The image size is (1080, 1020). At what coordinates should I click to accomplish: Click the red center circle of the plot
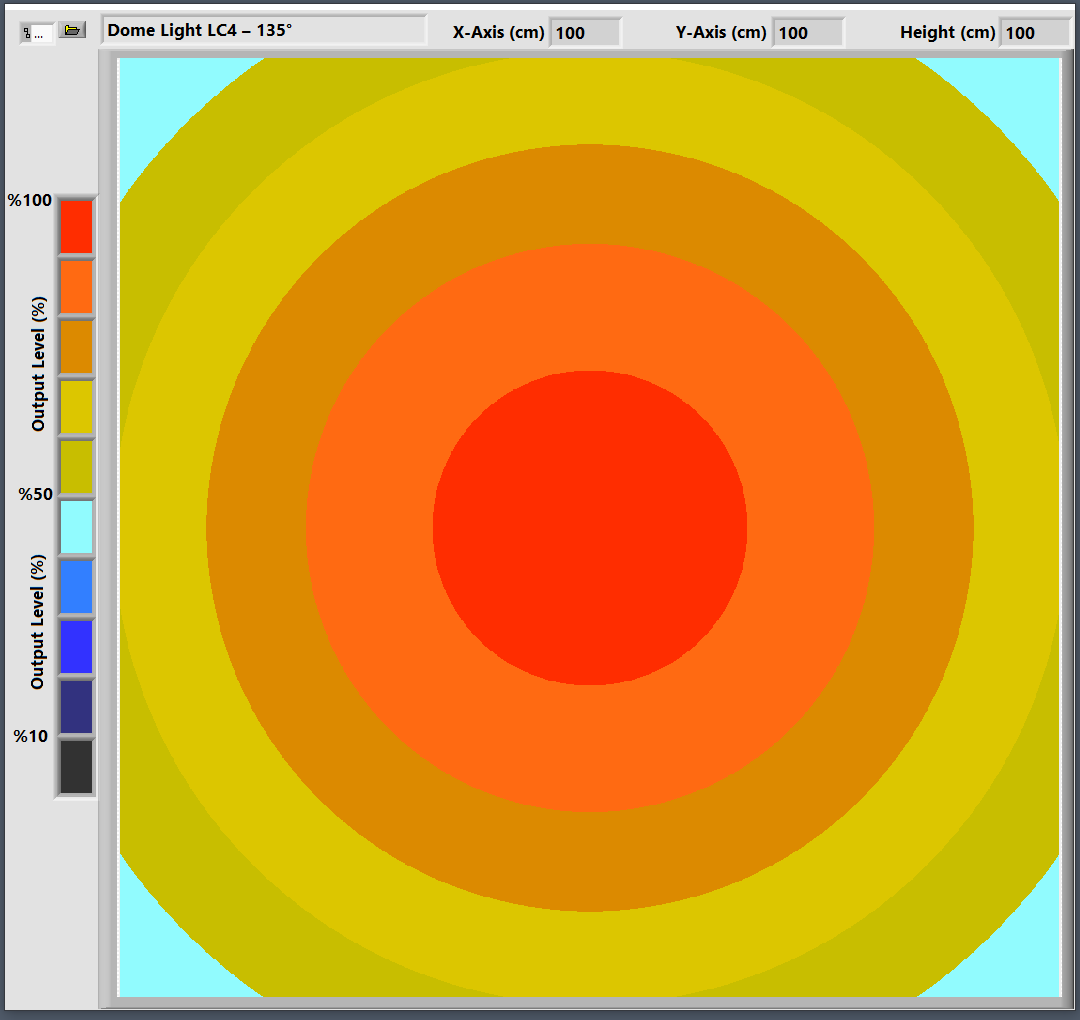pyautogui.click(x=590, y=528)
